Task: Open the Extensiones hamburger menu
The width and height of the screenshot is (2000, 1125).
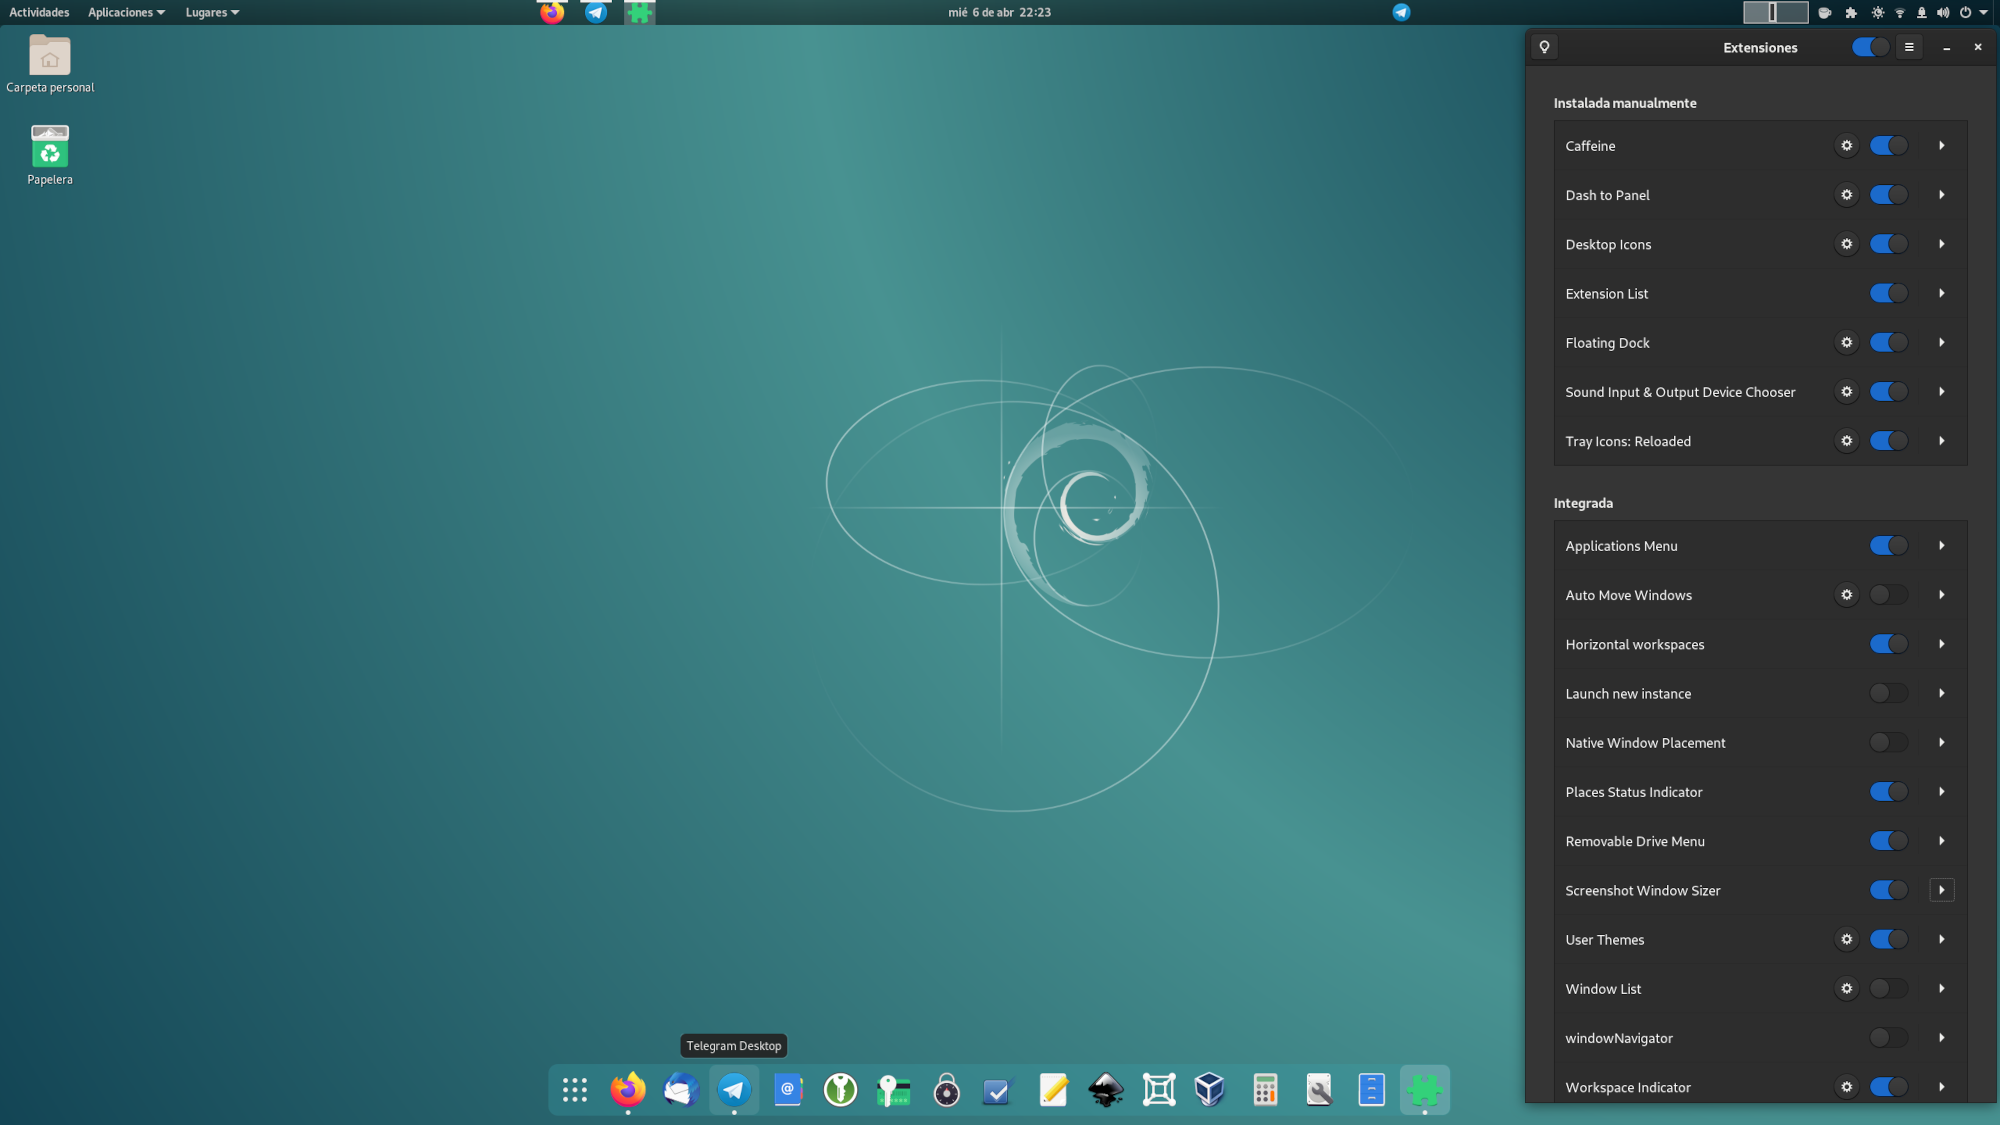Action: pos(1909,47)
